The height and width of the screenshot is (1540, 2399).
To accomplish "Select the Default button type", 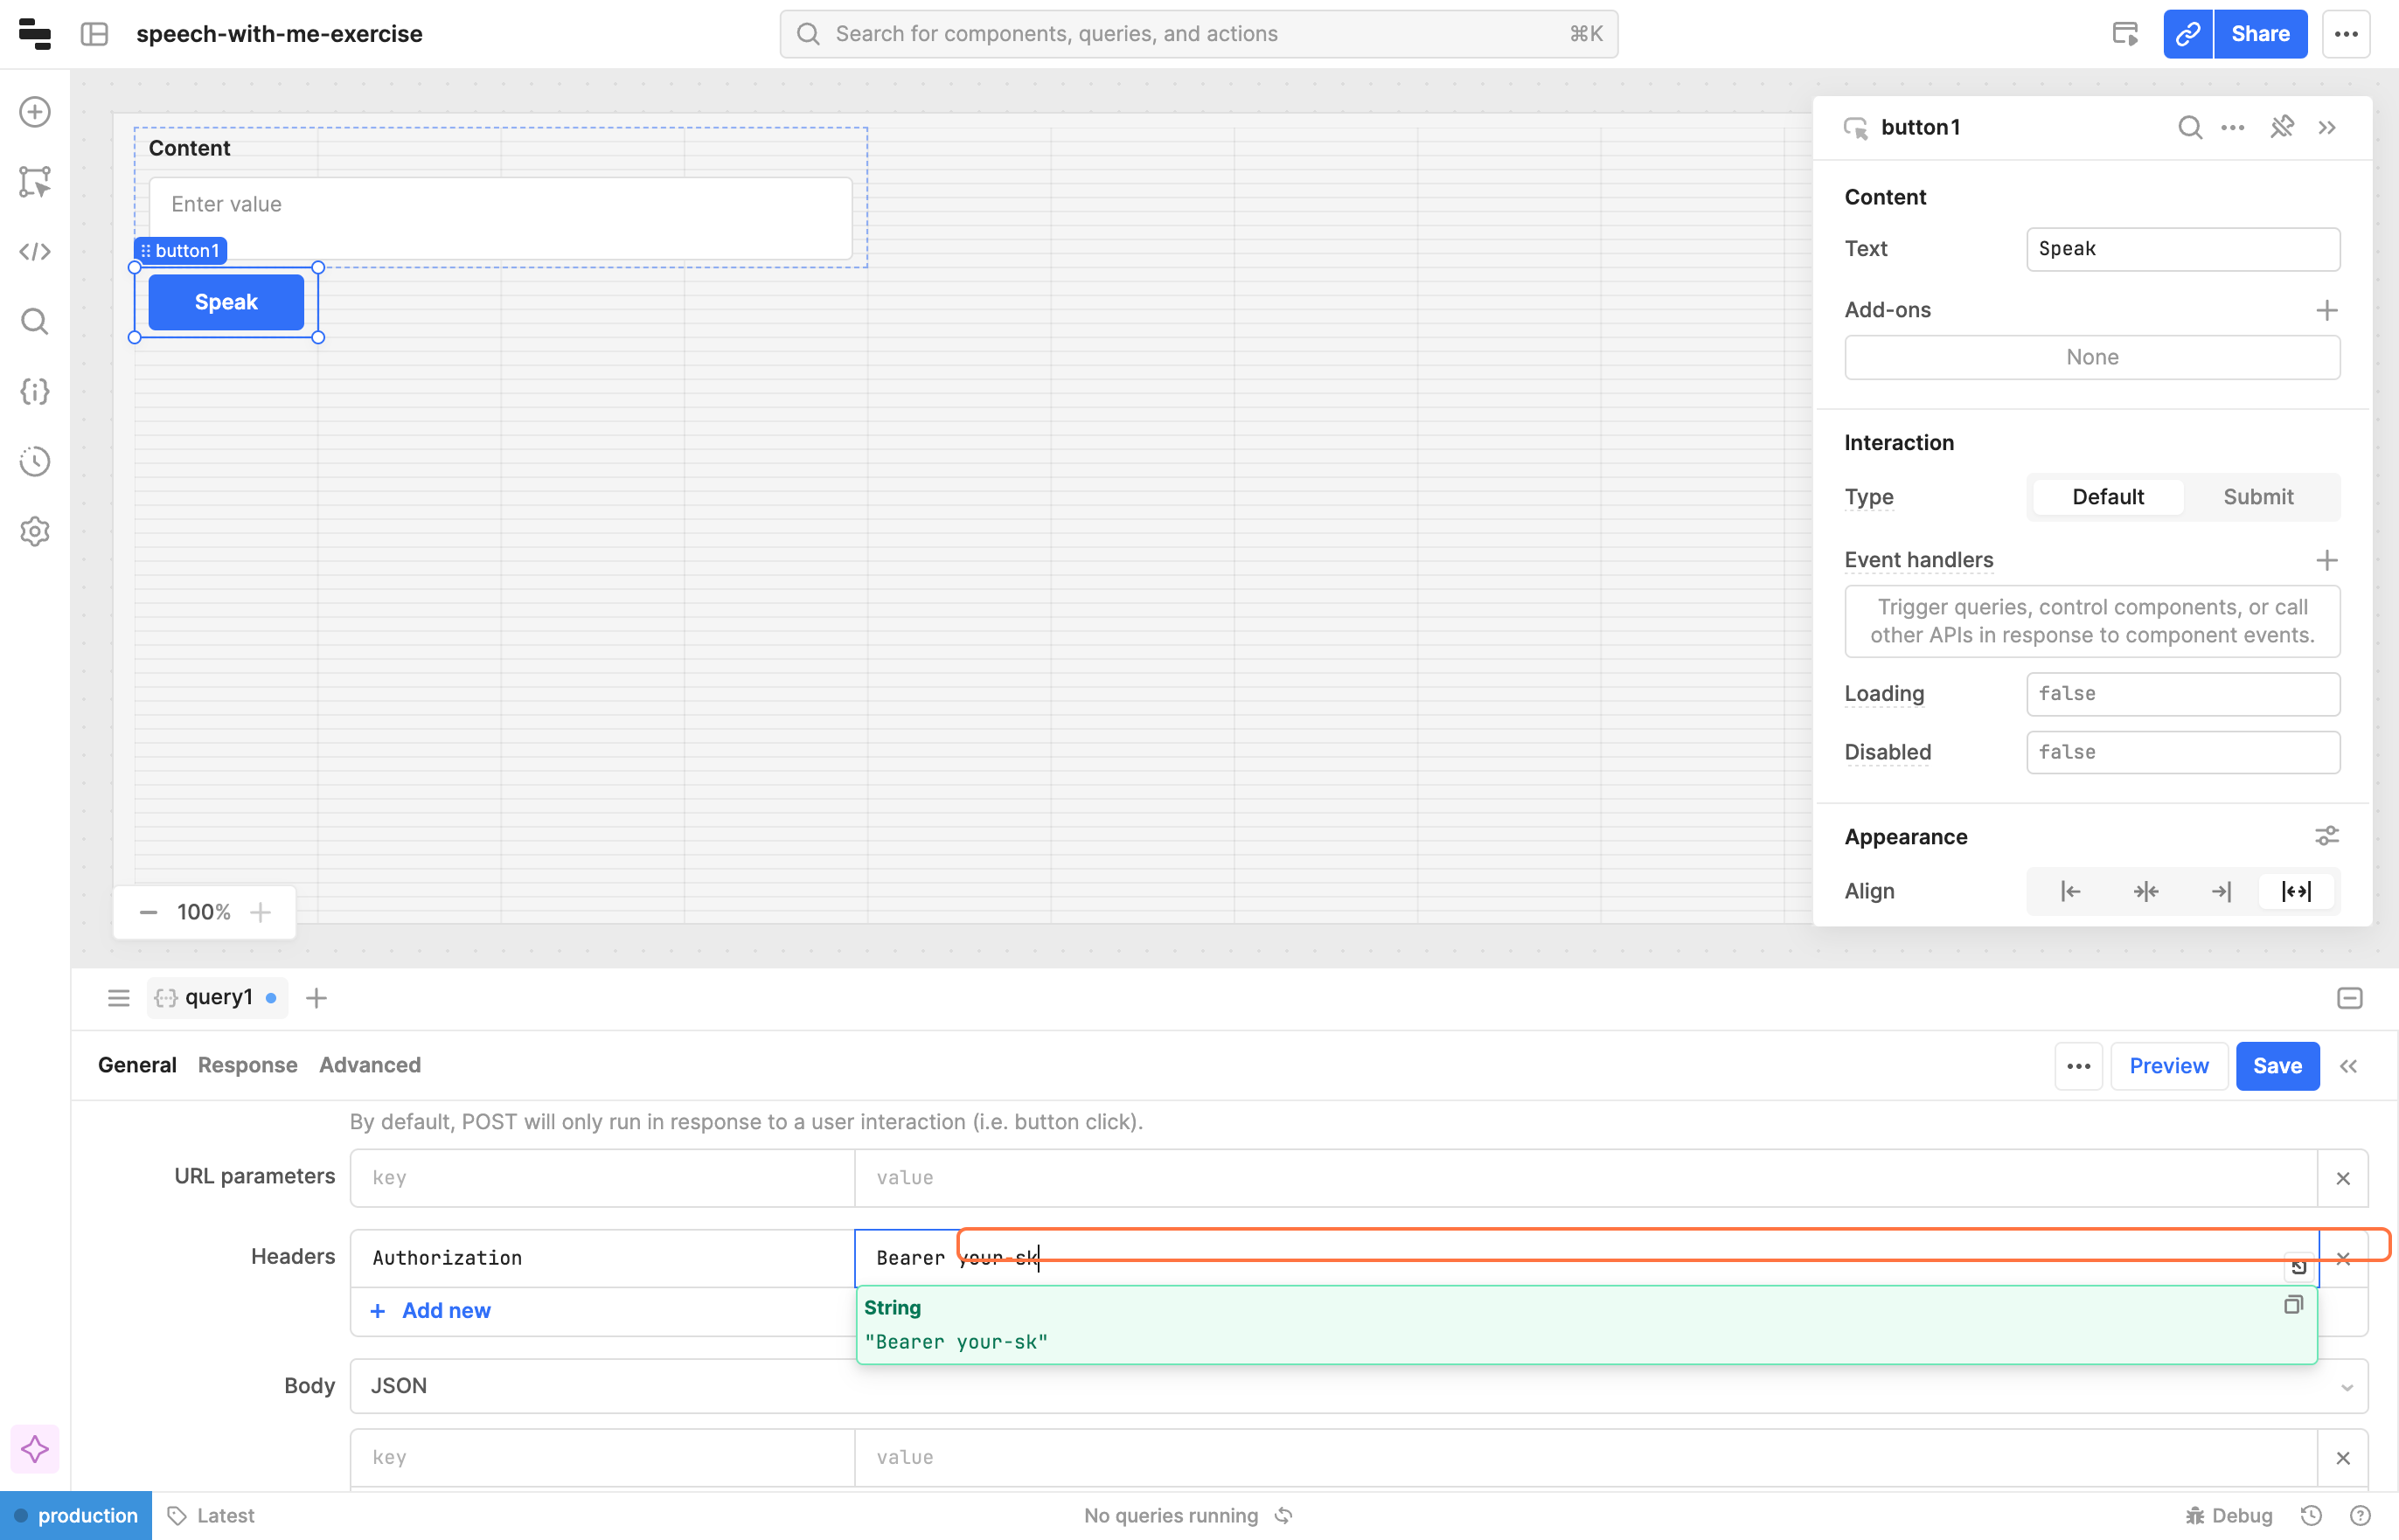I will click(x=2107, y=497).
